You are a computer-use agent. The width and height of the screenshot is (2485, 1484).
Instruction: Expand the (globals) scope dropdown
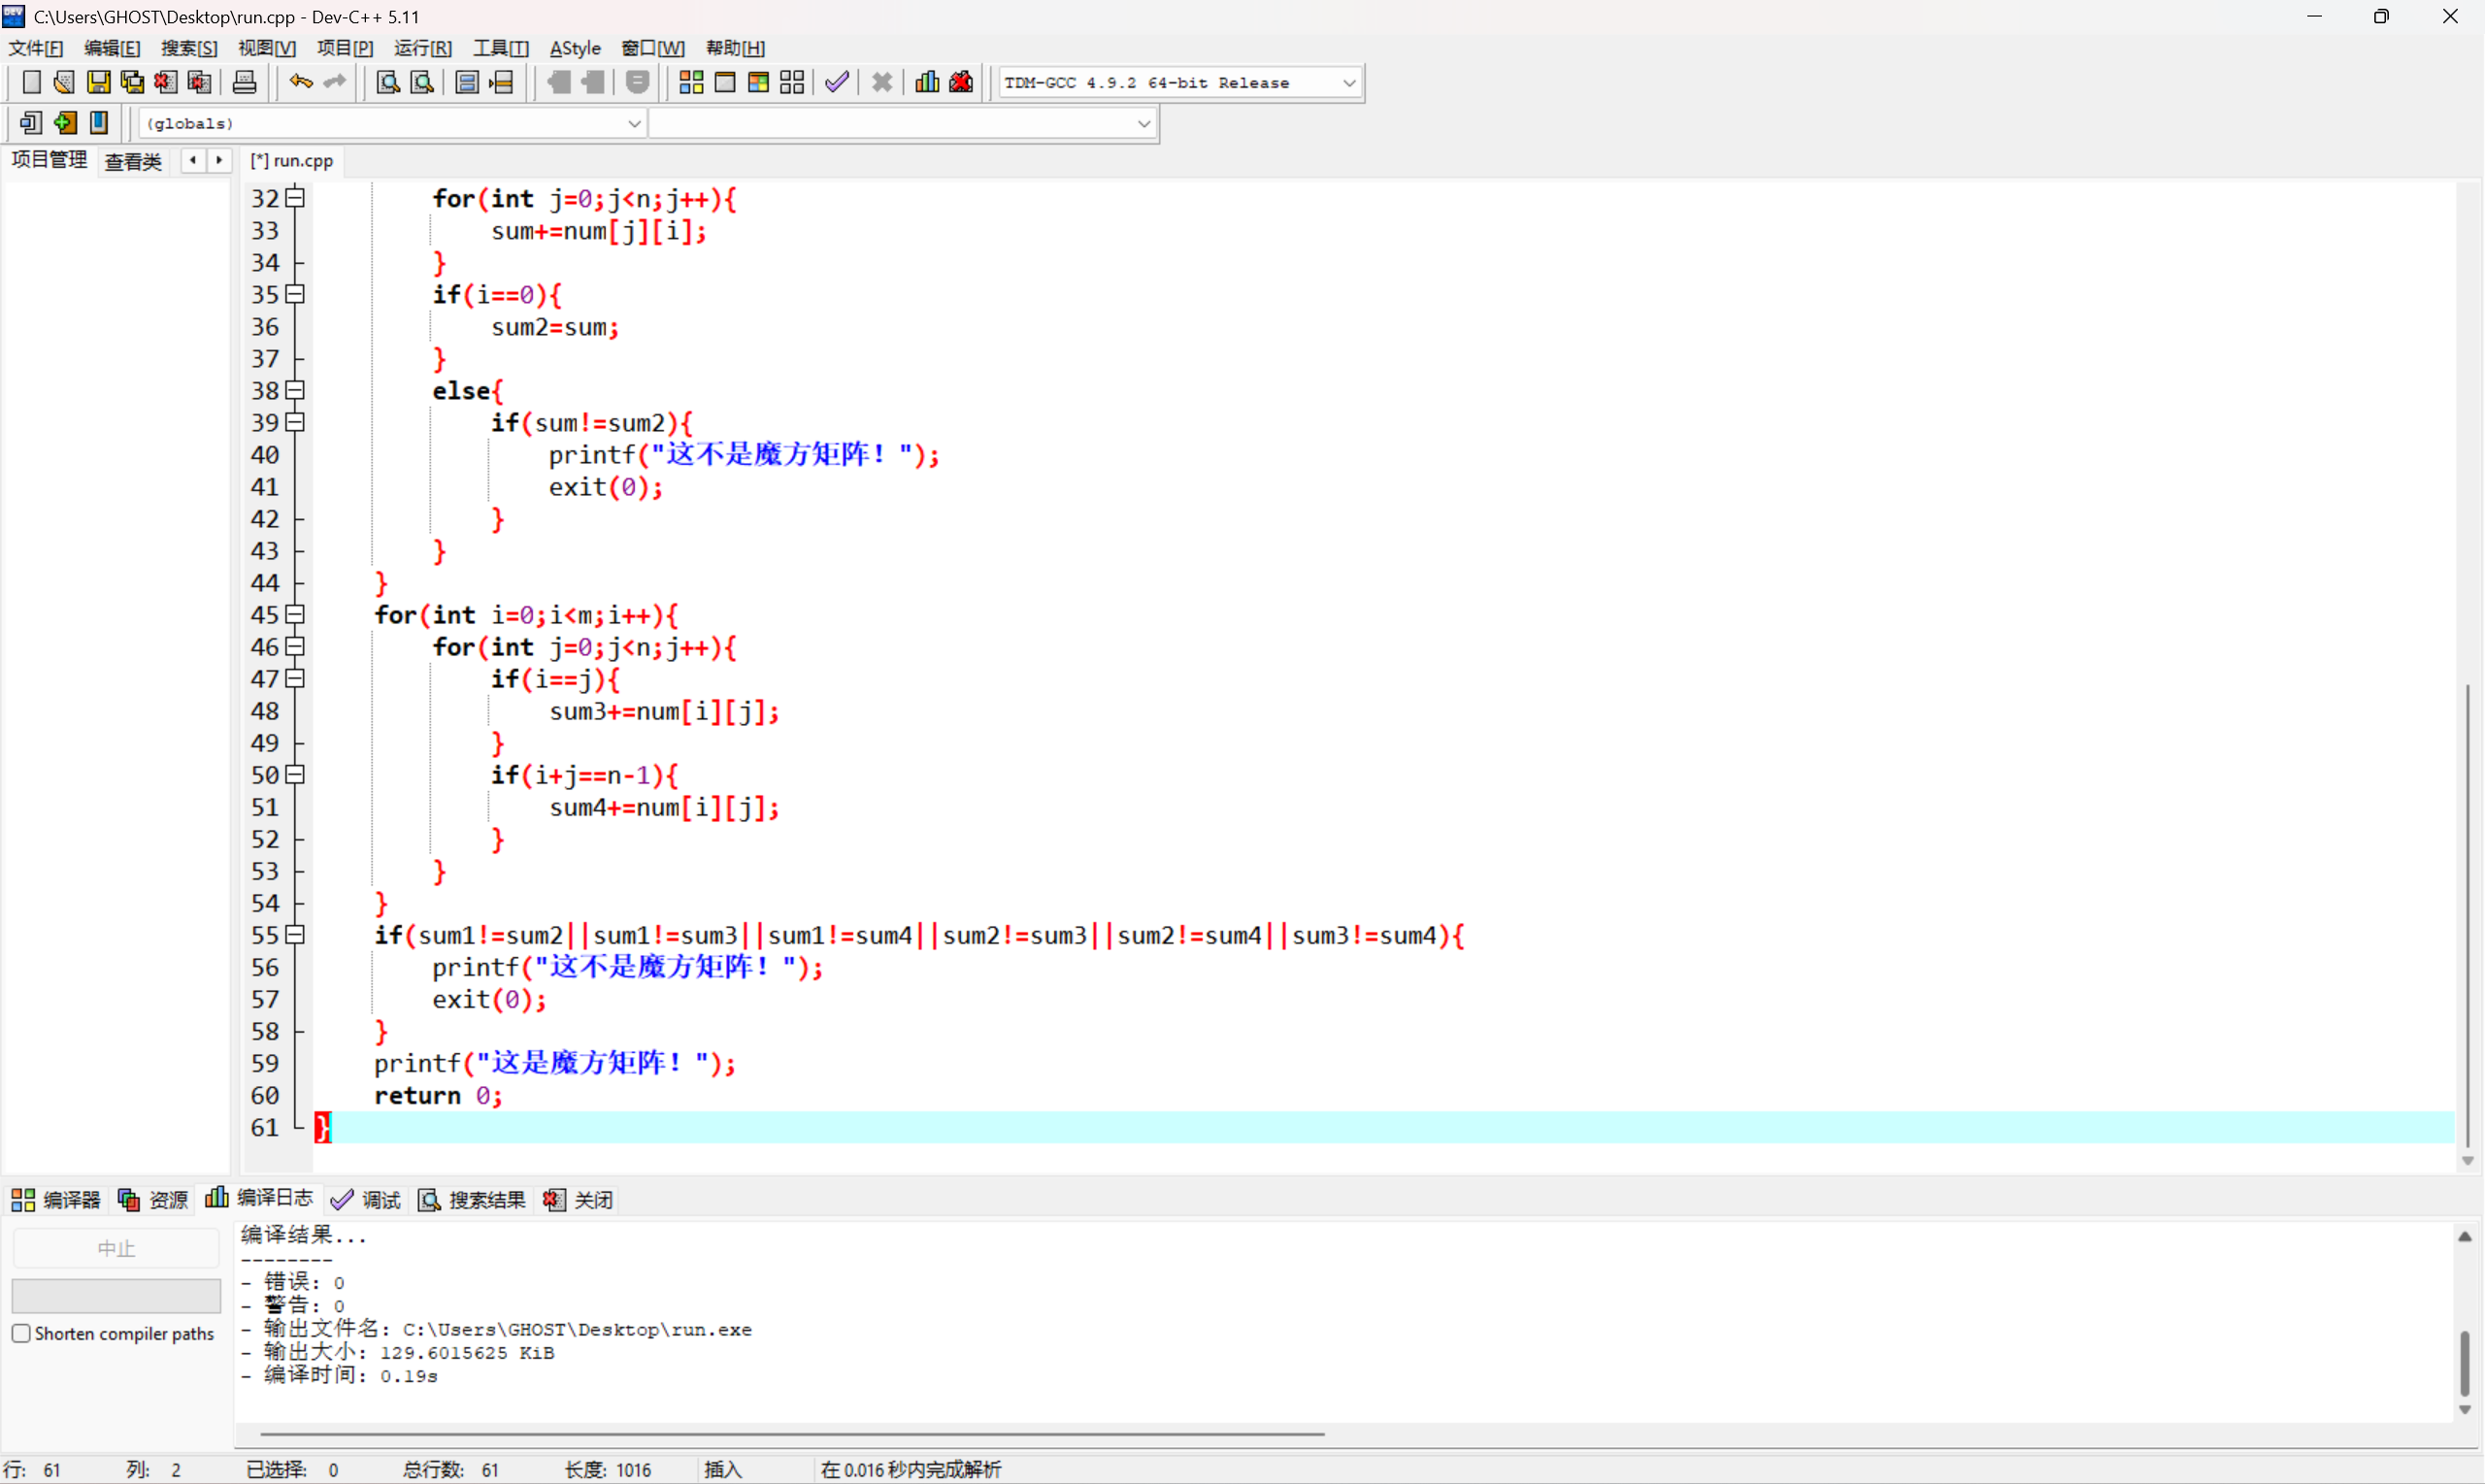click(x=634, y=123)
